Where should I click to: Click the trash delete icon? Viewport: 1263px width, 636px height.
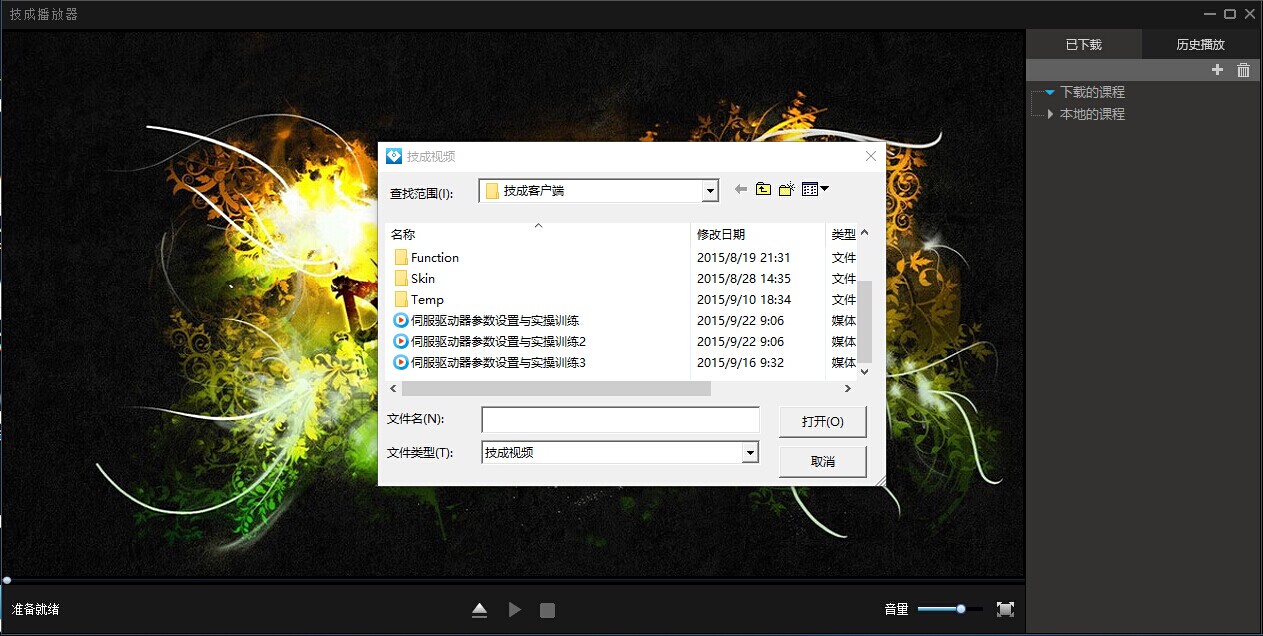point(1243,70)
